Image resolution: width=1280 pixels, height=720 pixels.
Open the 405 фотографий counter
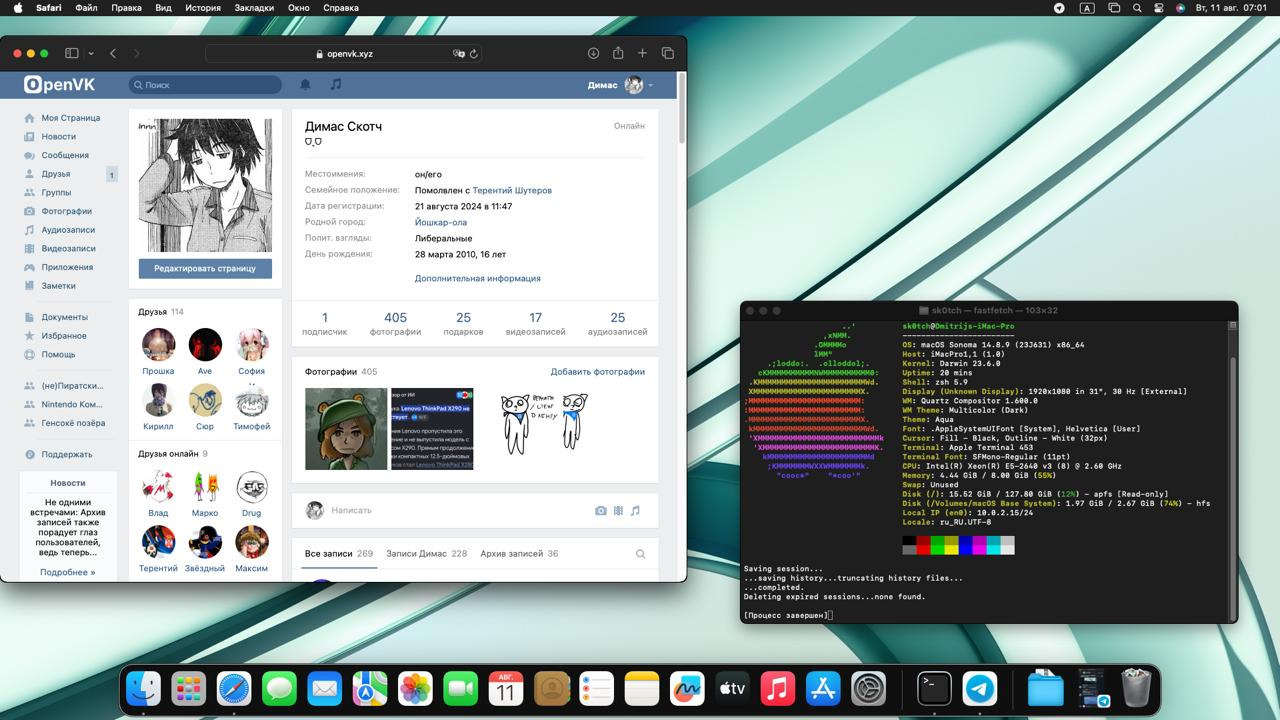[x=395, y=323]
